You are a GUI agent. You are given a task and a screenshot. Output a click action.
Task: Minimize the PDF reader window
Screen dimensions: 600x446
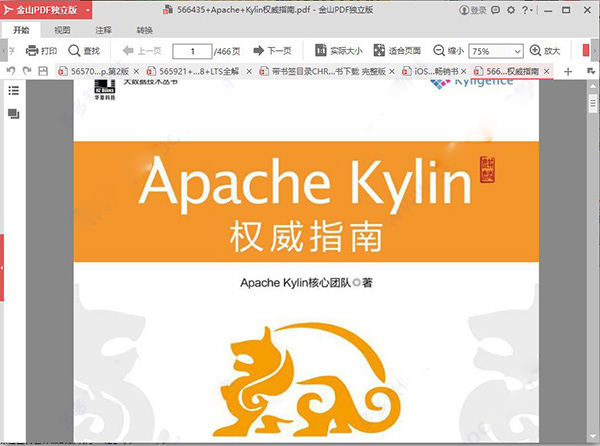point(548,11)
